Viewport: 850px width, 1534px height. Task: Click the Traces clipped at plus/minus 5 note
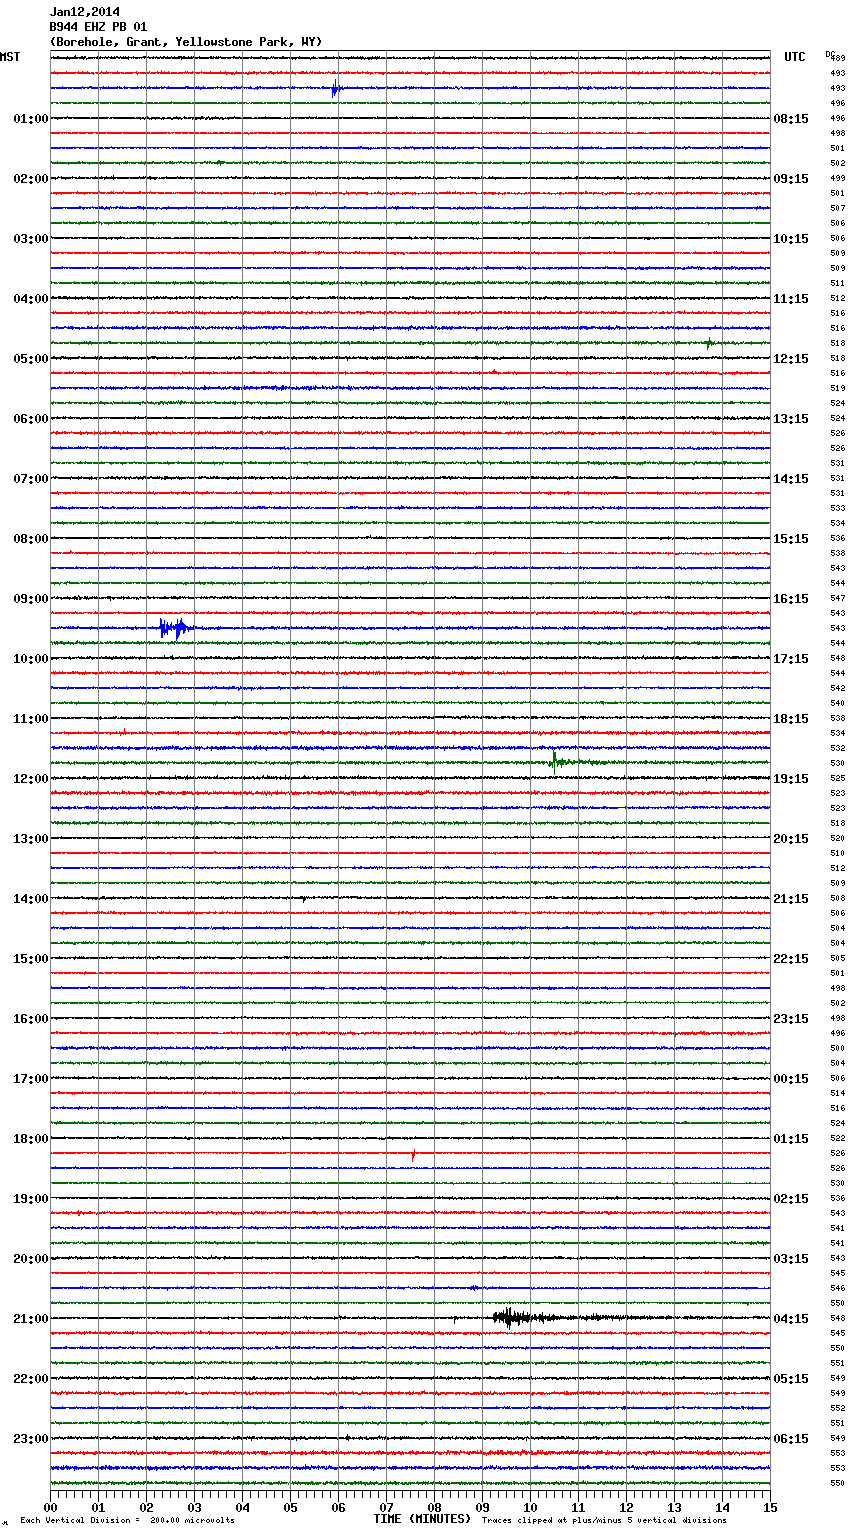pos(604,1520)
